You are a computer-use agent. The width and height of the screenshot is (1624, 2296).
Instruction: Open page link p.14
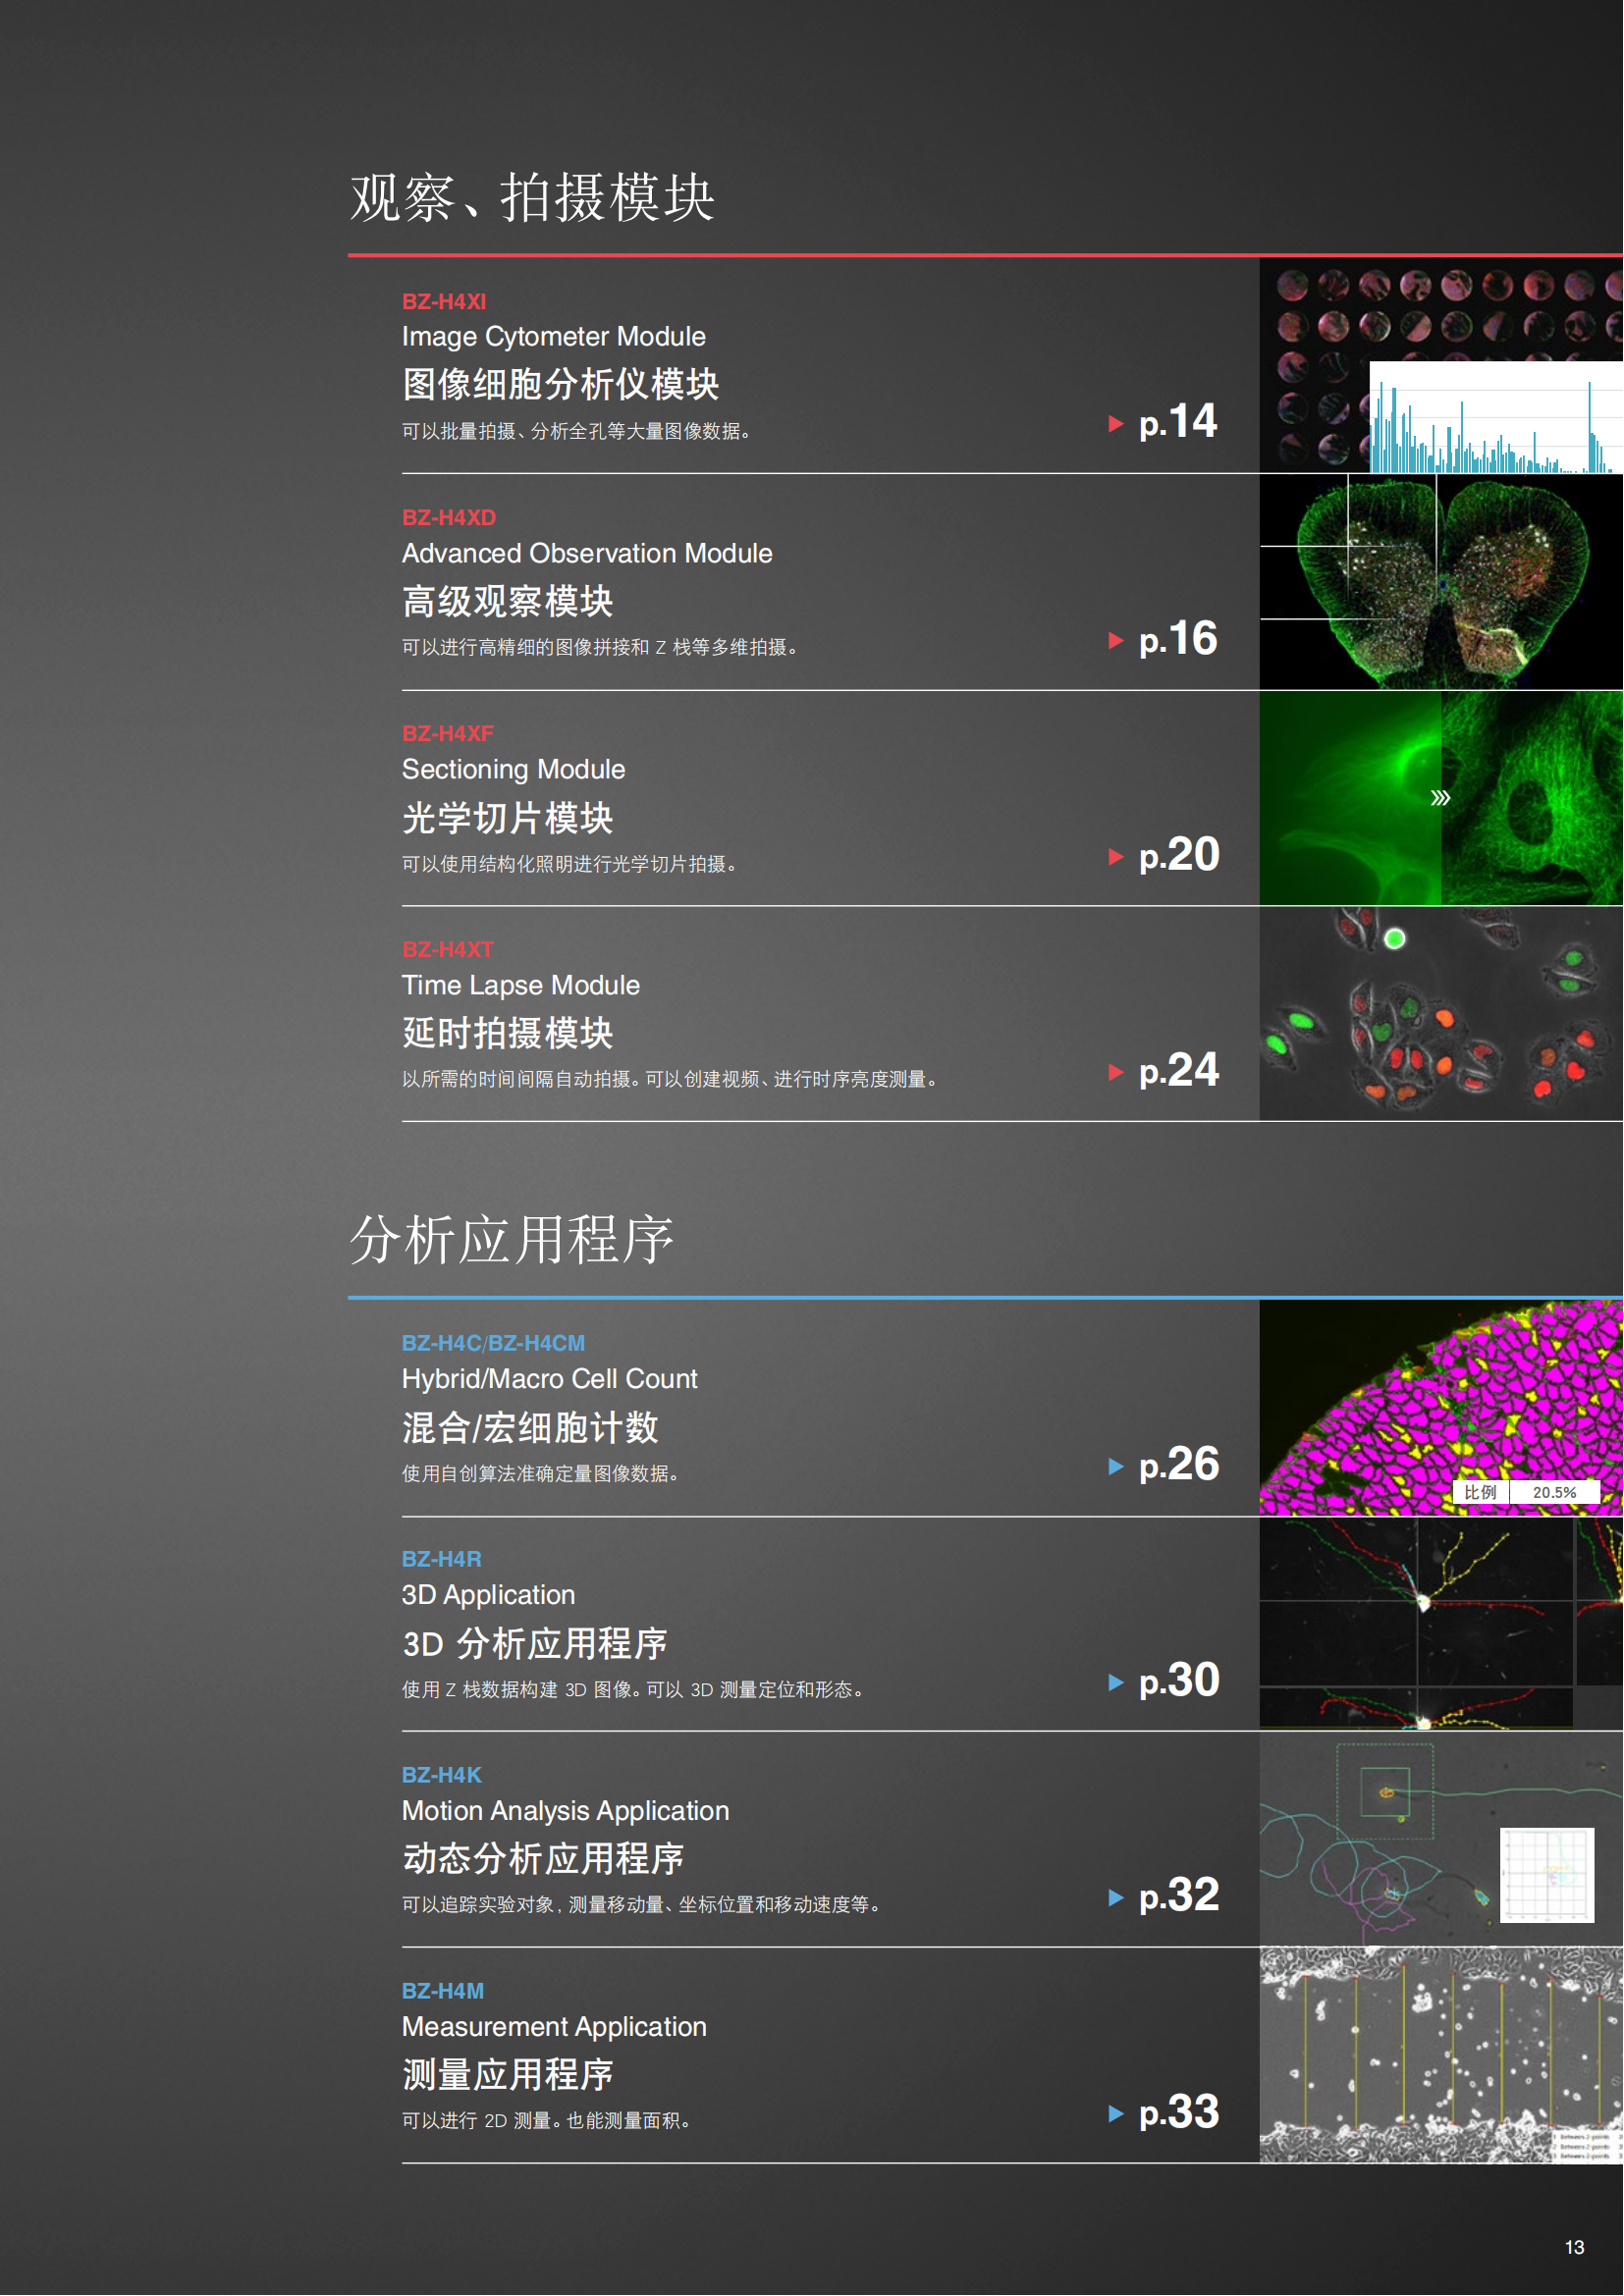[1178, 422]
